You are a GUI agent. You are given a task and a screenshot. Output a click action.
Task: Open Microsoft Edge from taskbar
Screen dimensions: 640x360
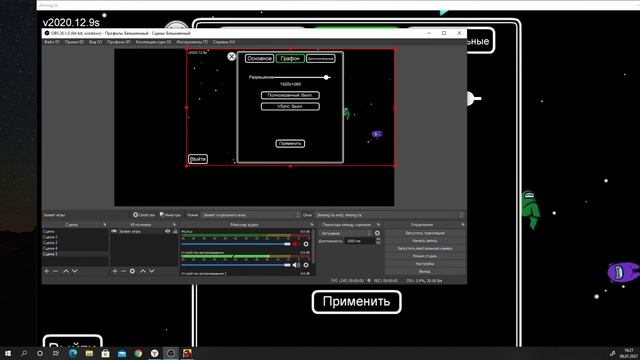click(x=73, y=353)
